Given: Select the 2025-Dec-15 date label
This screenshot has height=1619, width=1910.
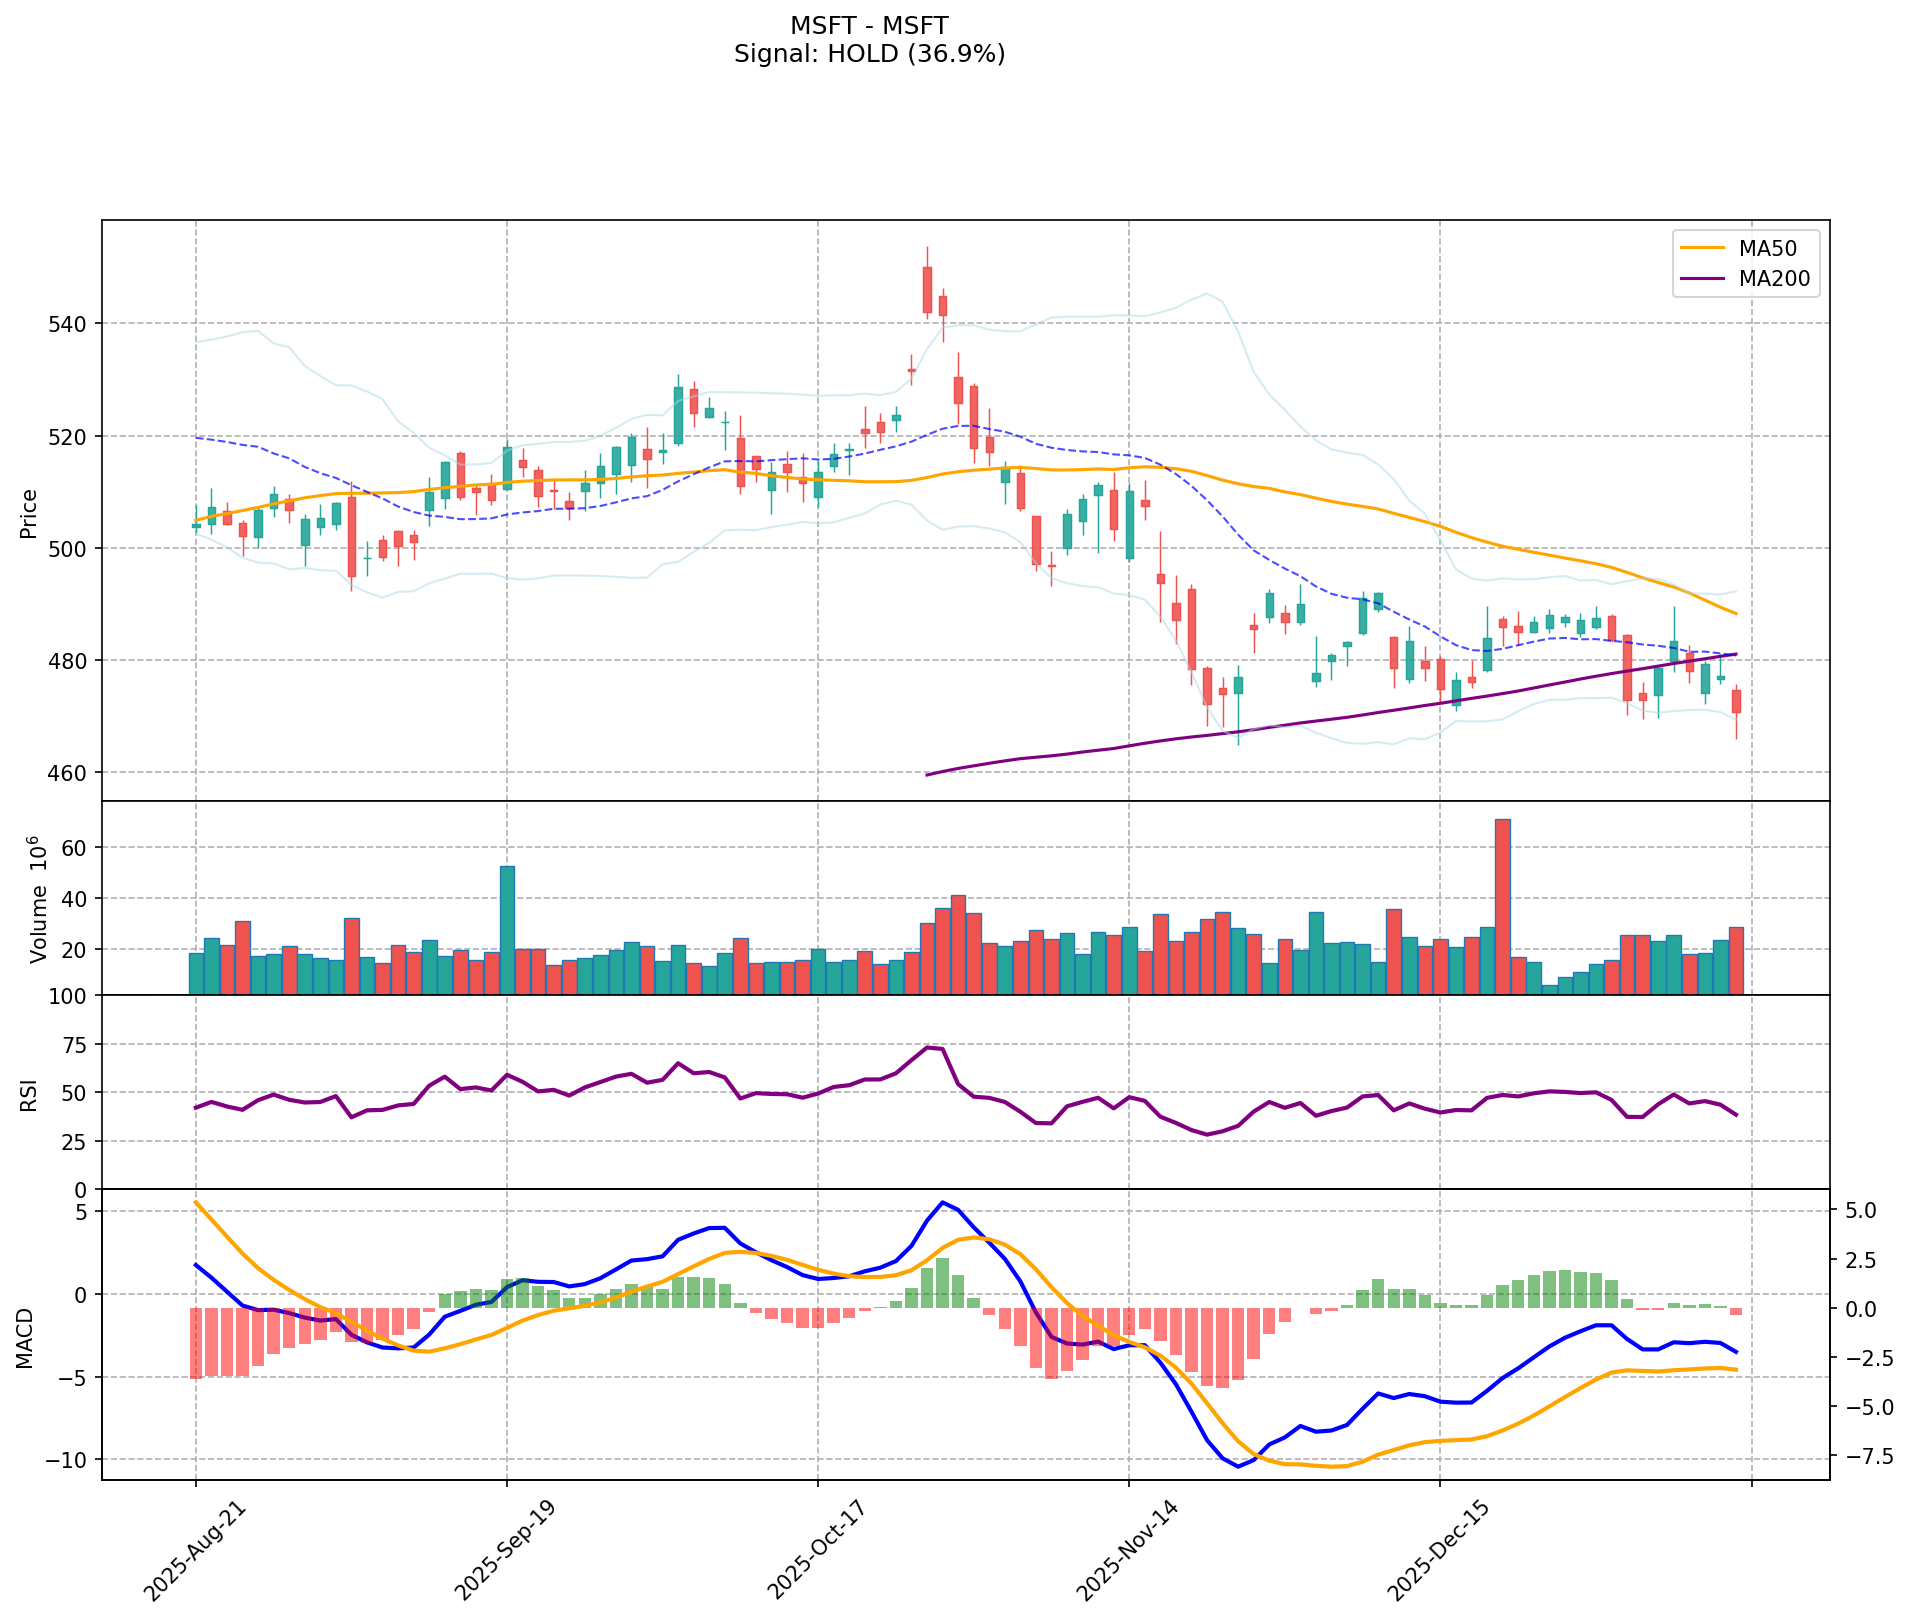Looking at the screenshot, I should pos(1439,1551).
